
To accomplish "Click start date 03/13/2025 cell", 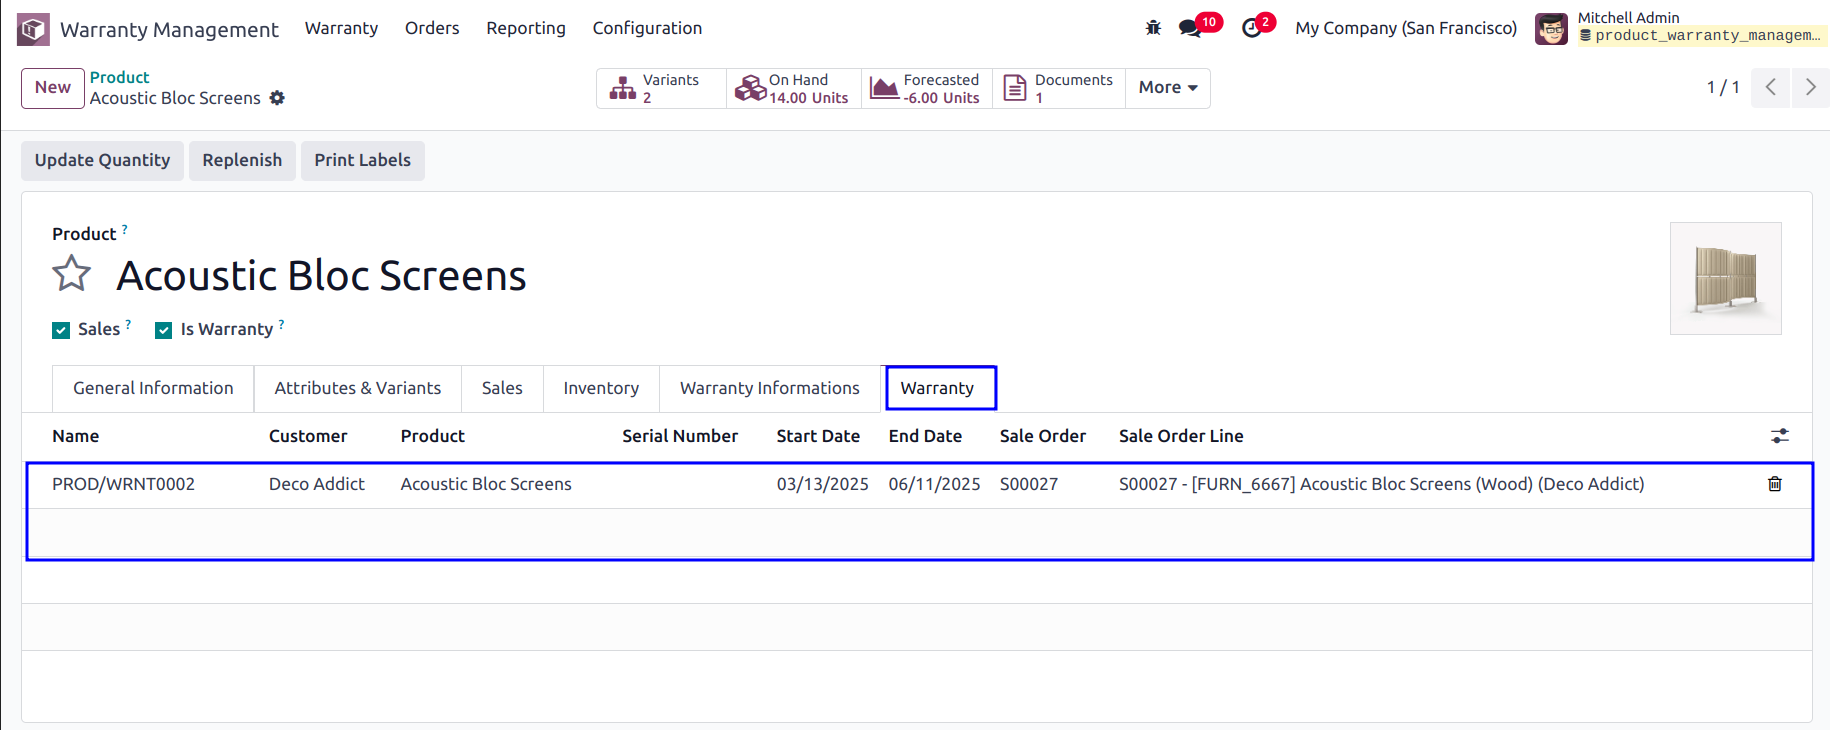I will point(823,484).
